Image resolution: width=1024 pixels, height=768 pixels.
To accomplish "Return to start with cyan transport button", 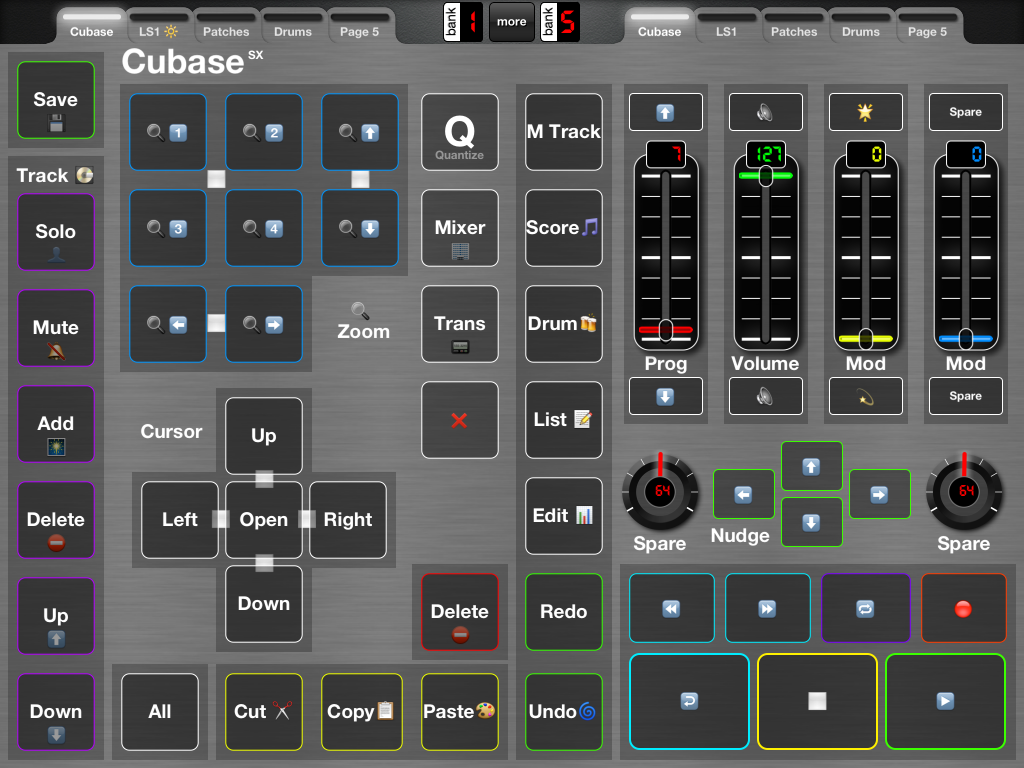I will pyautogui.click(x=689, y=701).
